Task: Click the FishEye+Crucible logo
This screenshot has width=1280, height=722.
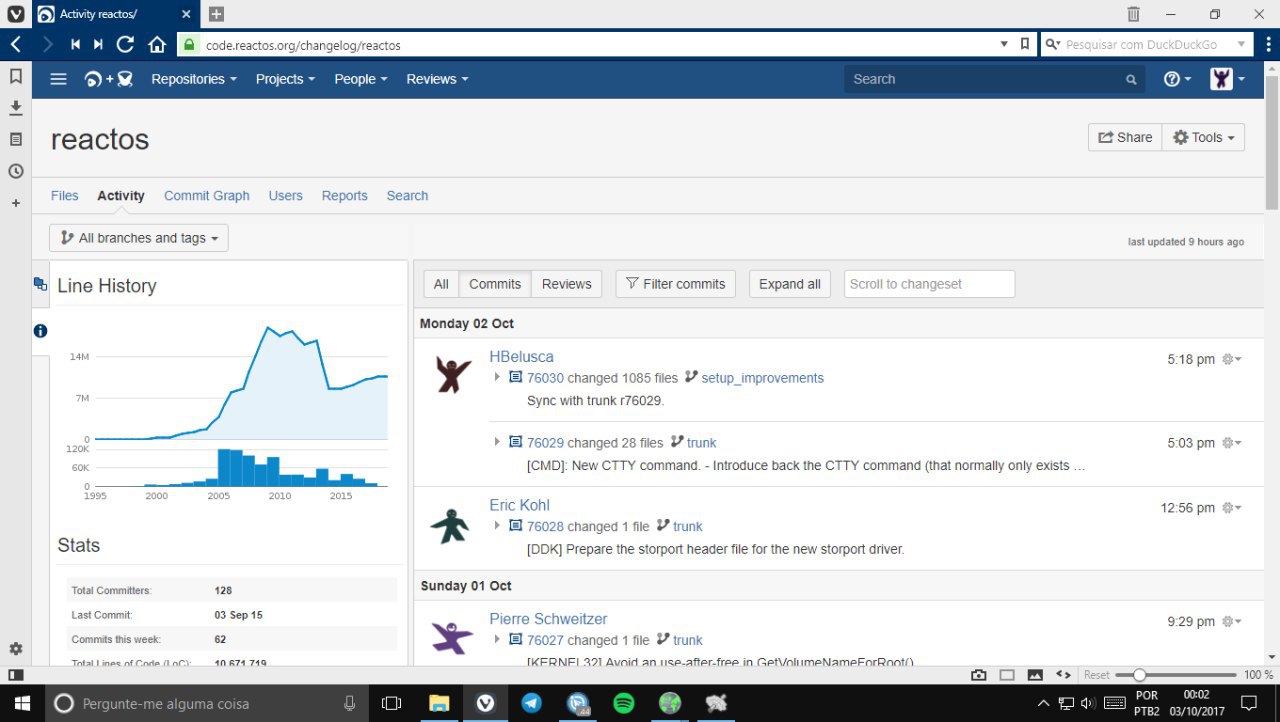Action: click(x=109, y=79)
